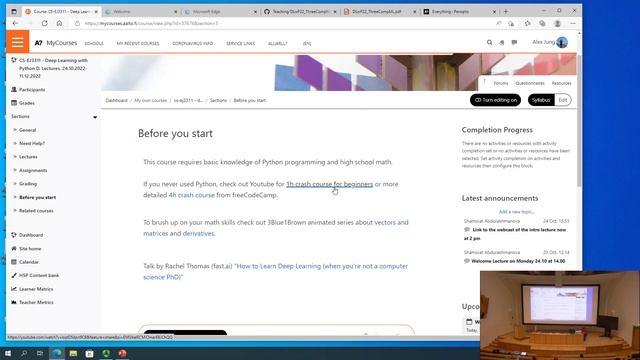This screenshot has height=360, width=640.
Task: Go back with browser back arrow
Action: (x=16, y=23)
